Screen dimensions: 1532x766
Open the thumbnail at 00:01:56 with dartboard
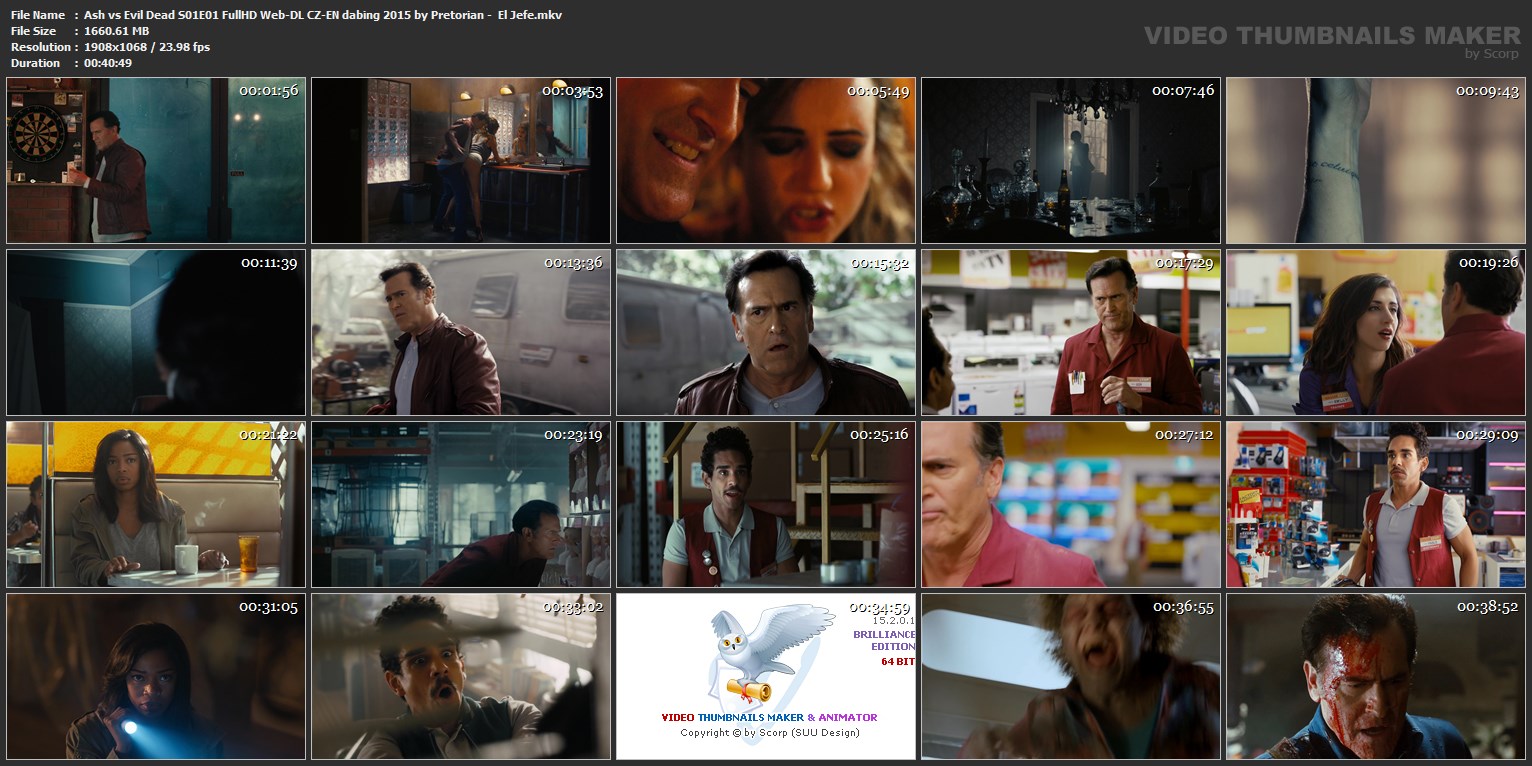pyautogui.click(x=156, y=161)
